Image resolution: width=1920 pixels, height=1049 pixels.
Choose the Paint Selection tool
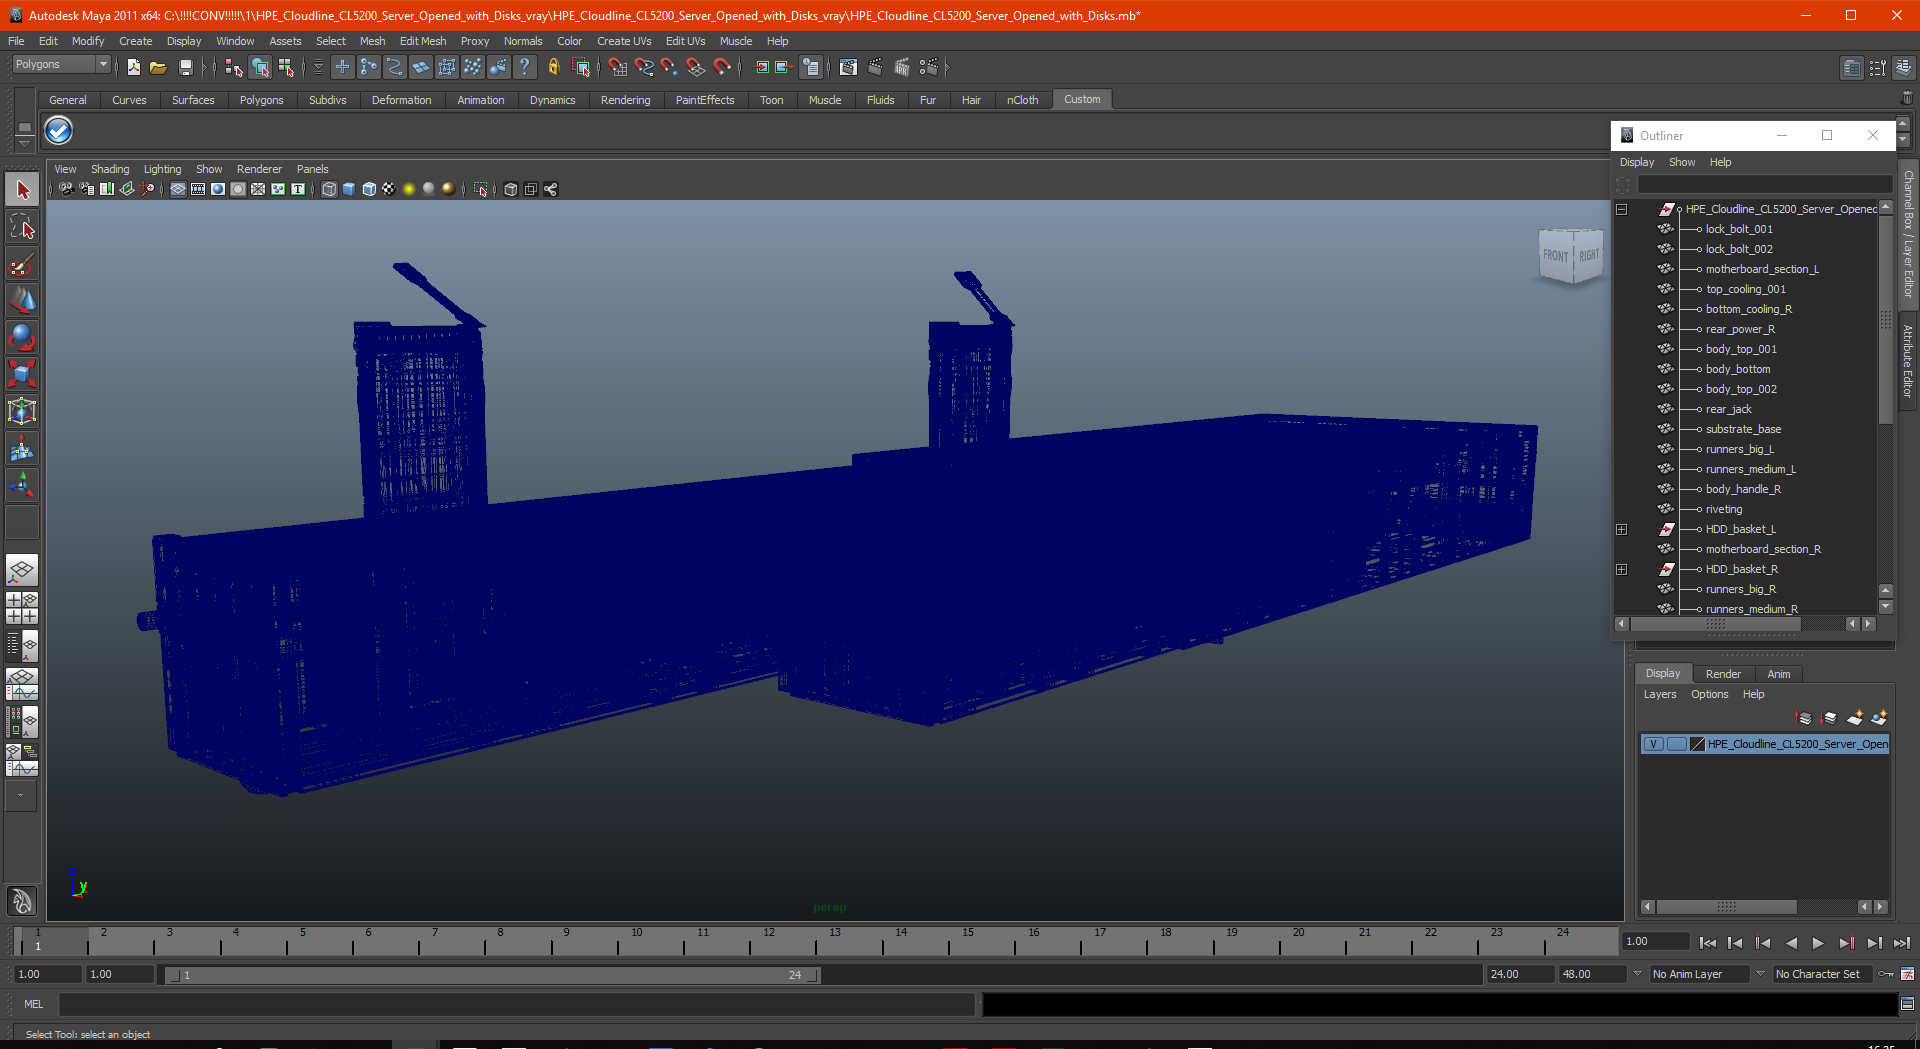22,264
